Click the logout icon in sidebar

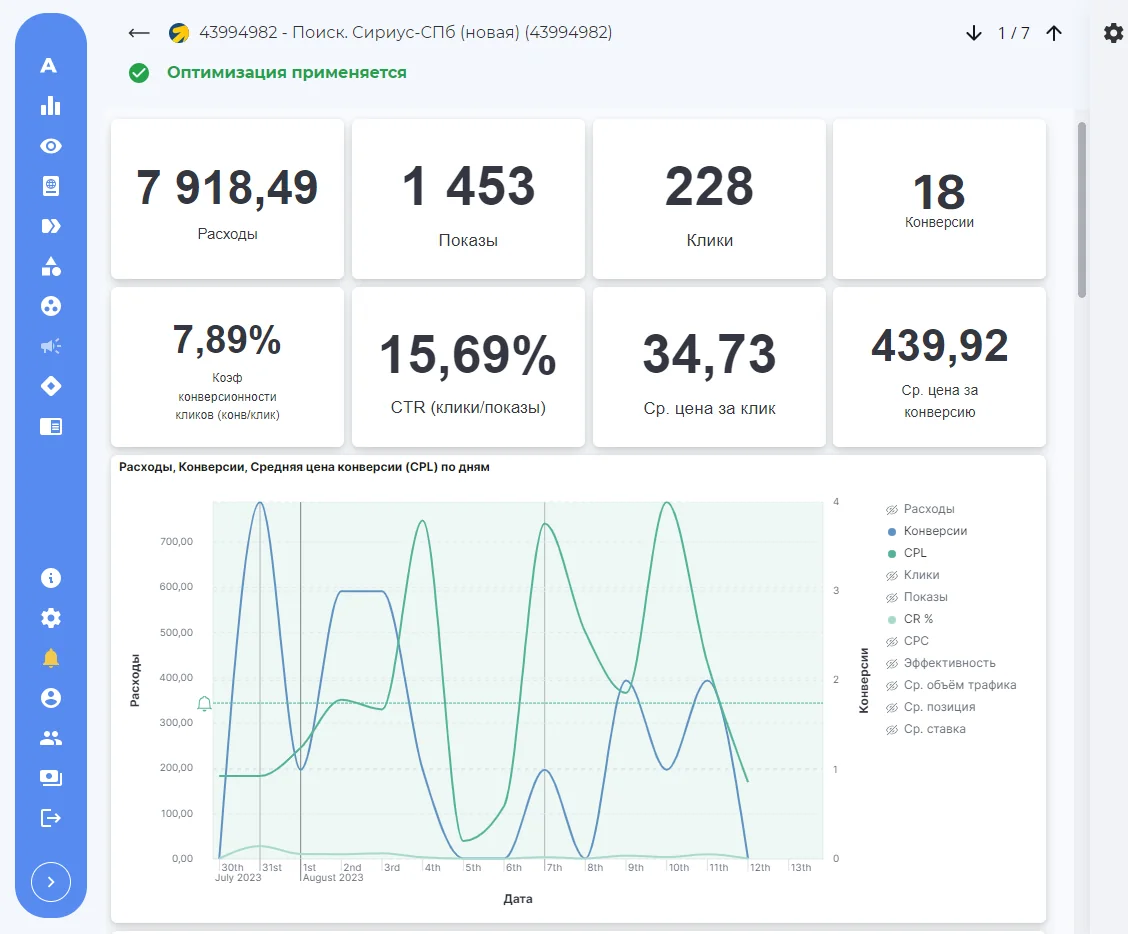(50, 818)
